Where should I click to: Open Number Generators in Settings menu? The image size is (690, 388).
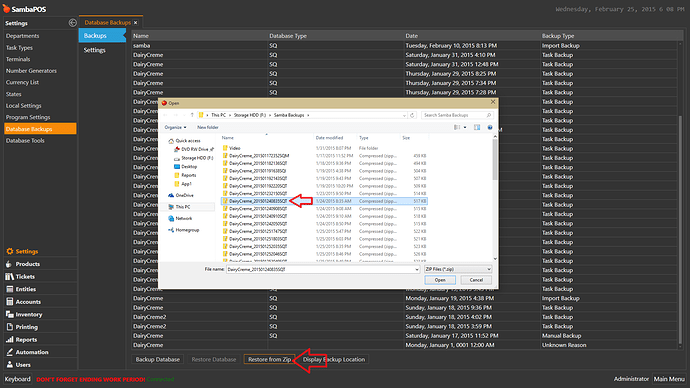pyautogui.click(x=31, y=71)
